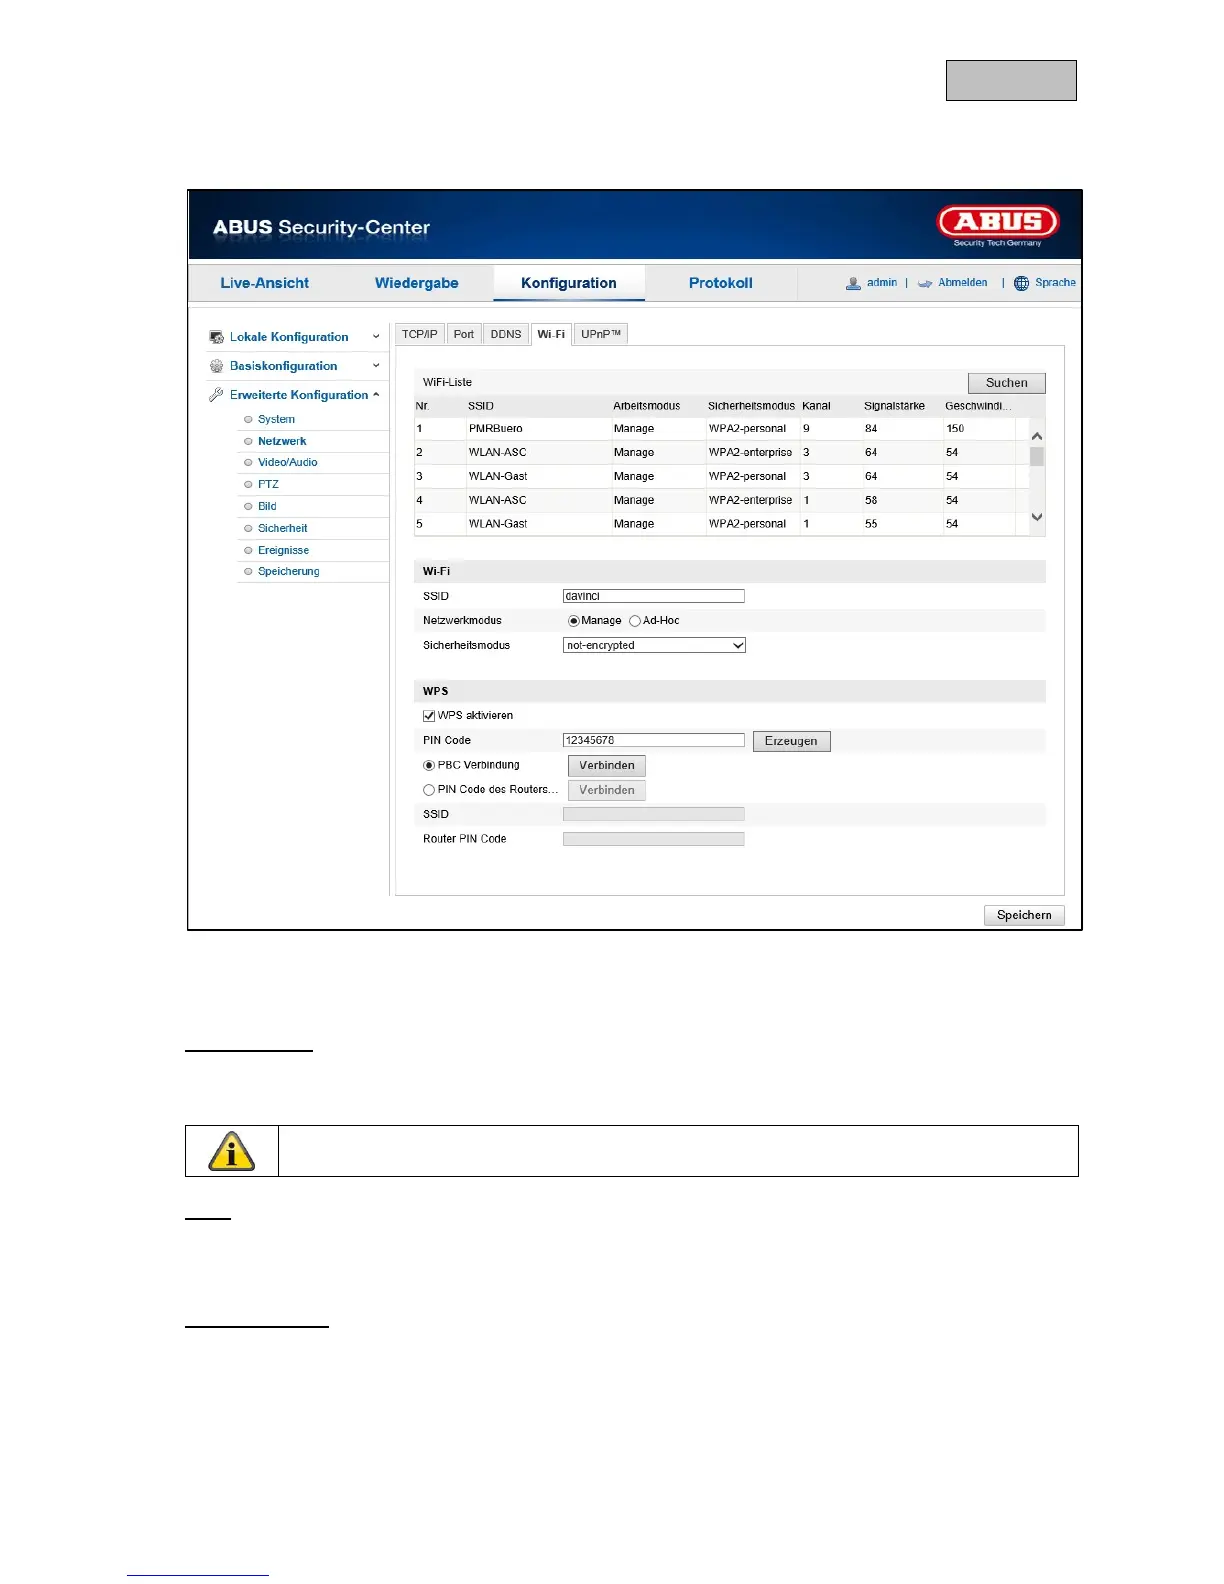Open Netzwerk in the sidebar
This screenshot has height=1584, width=1224.
pos(282,441)
